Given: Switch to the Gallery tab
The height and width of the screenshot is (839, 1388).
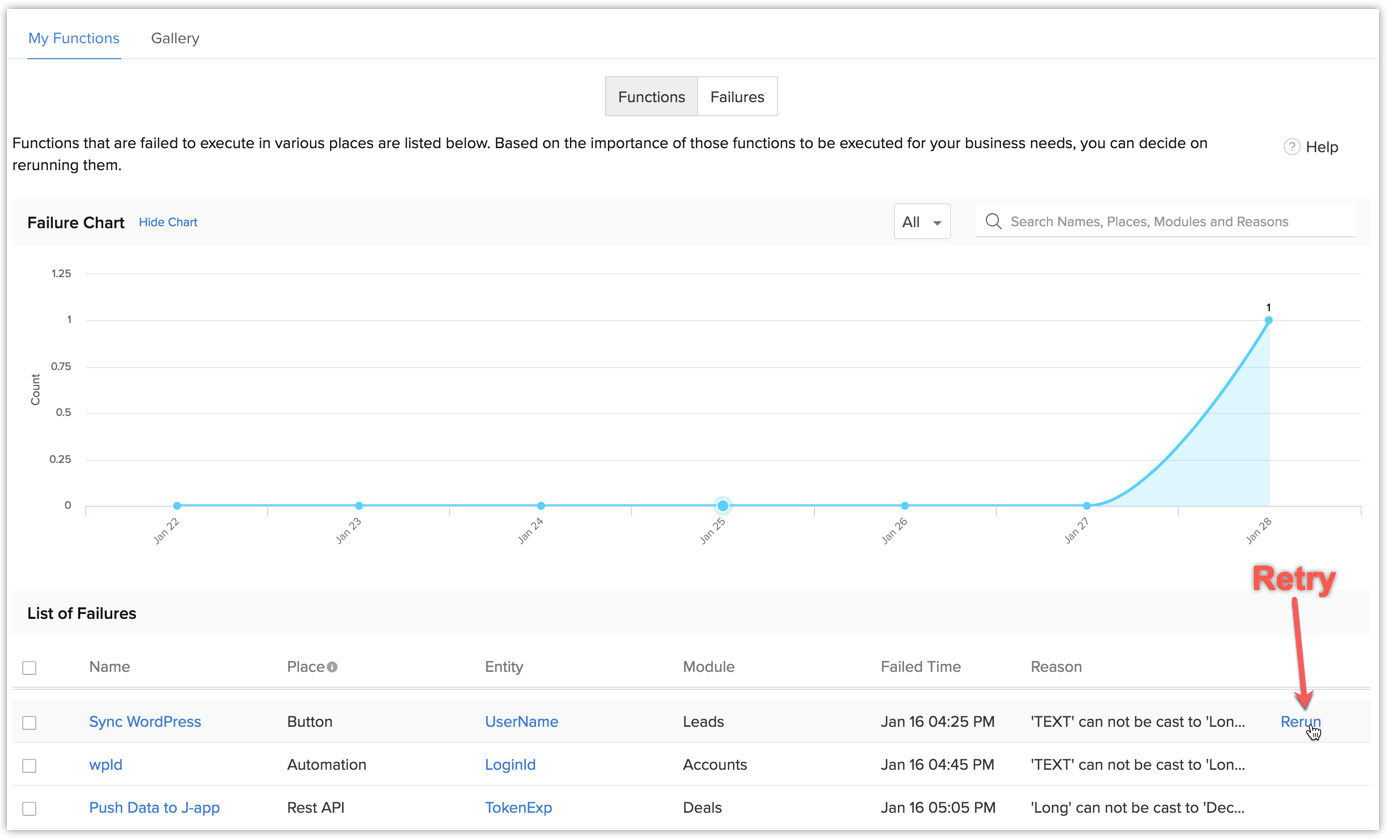Looking at the screenshot, I should [x=175, y=38].
